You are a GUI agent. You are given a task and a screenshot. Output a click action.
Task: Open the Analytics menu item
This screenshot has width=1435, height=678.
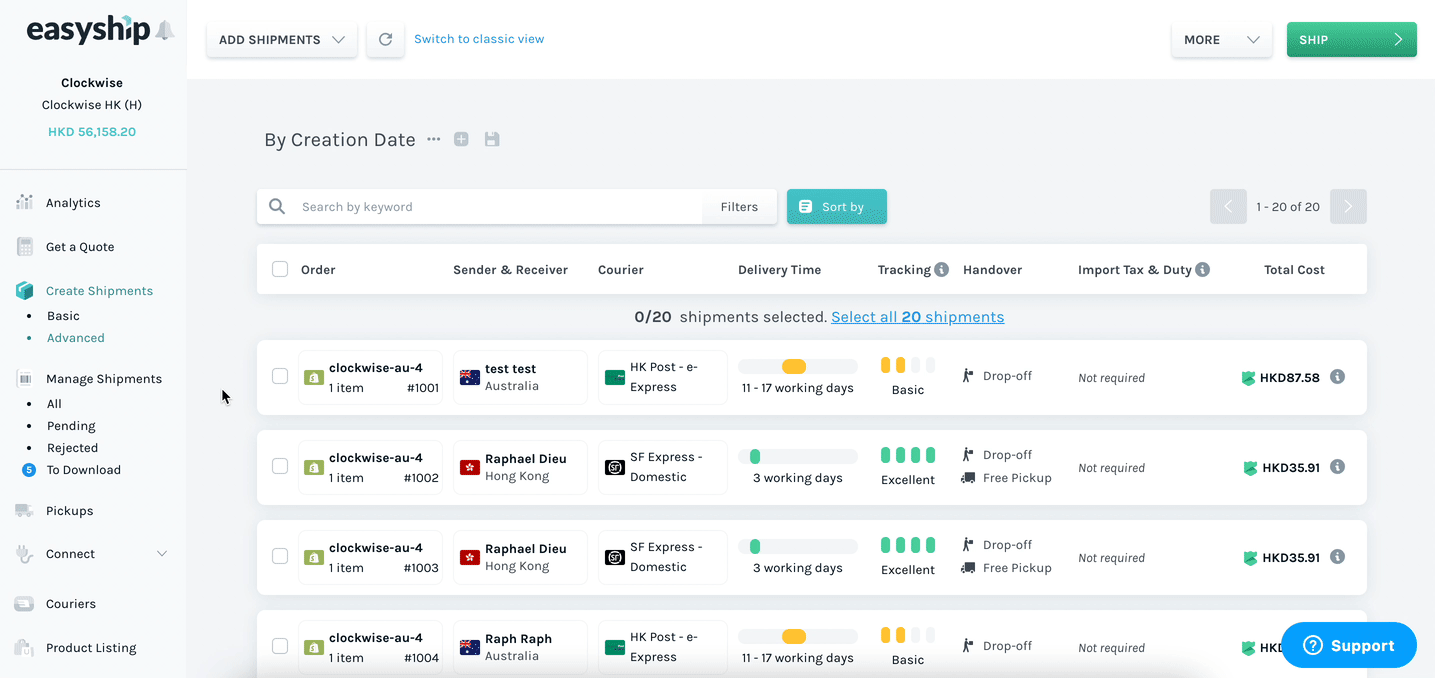click(73, 202)
